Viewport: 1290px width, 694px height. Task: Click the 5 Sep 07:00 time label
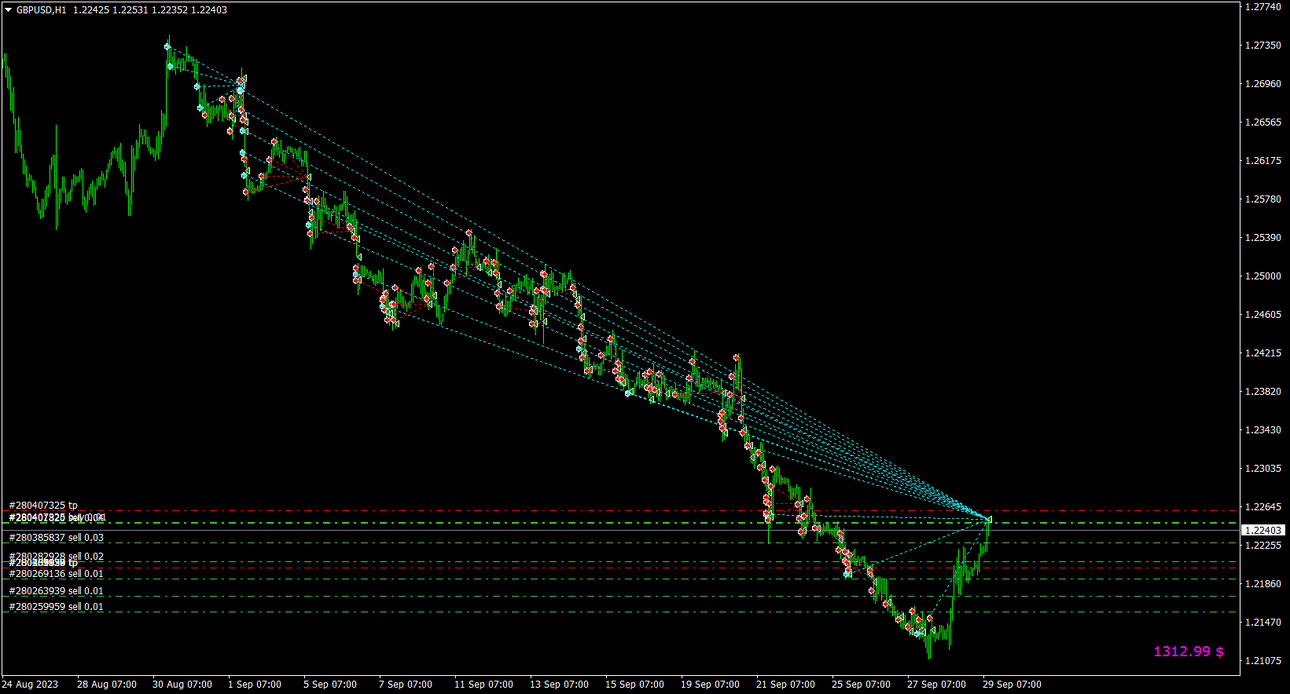(x=331, y=685)
